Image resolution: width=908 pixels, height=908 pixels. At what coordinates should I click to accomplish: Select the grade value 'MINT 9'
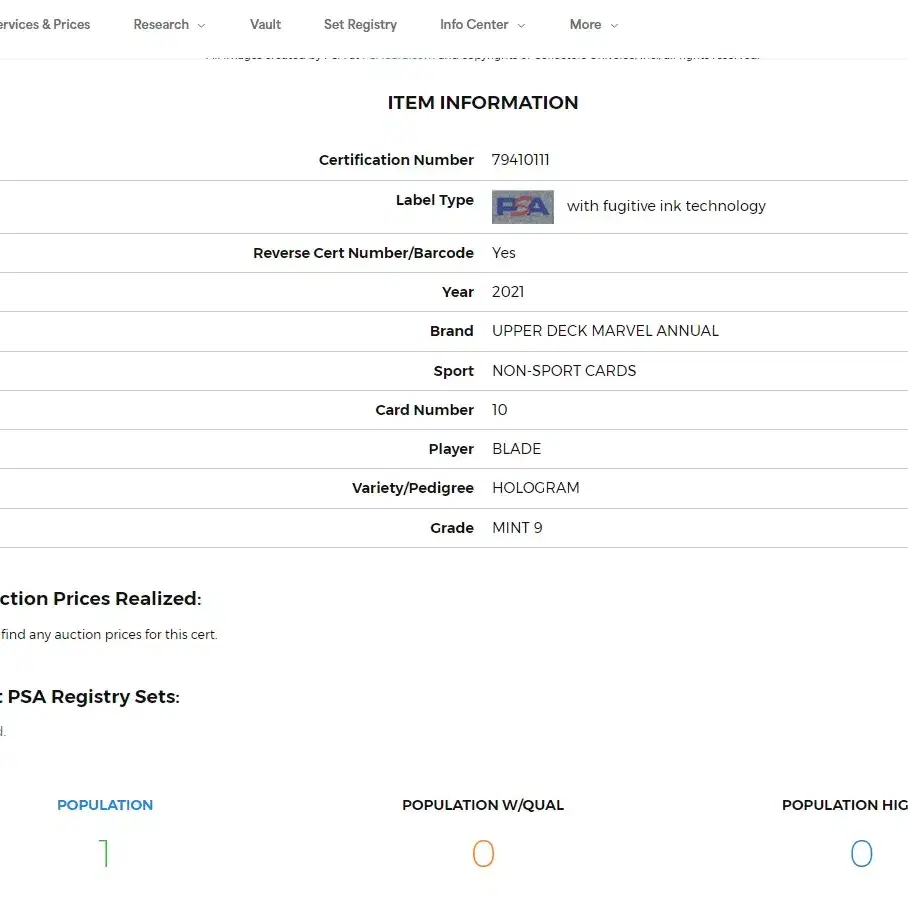point(517,528)
